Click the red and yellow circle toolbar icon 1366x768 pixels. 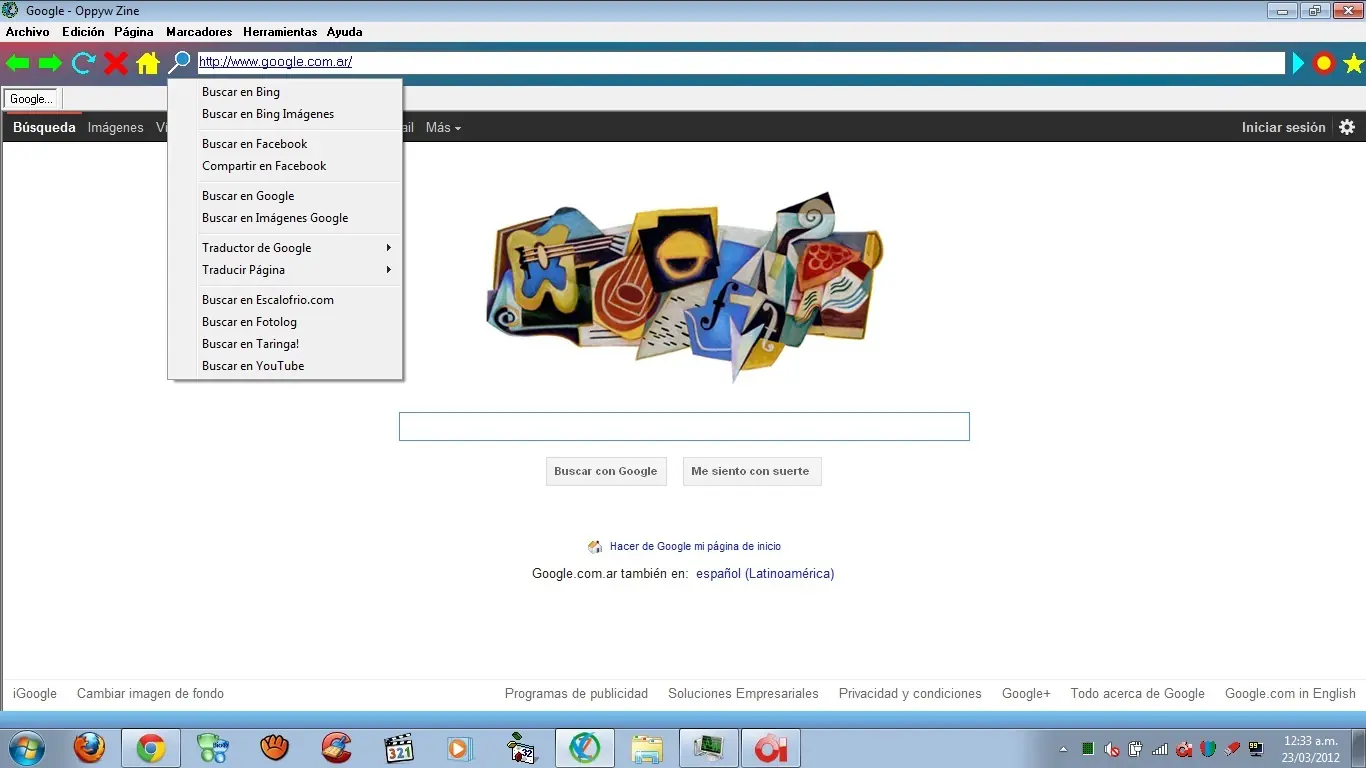(x=1324, y=64)
